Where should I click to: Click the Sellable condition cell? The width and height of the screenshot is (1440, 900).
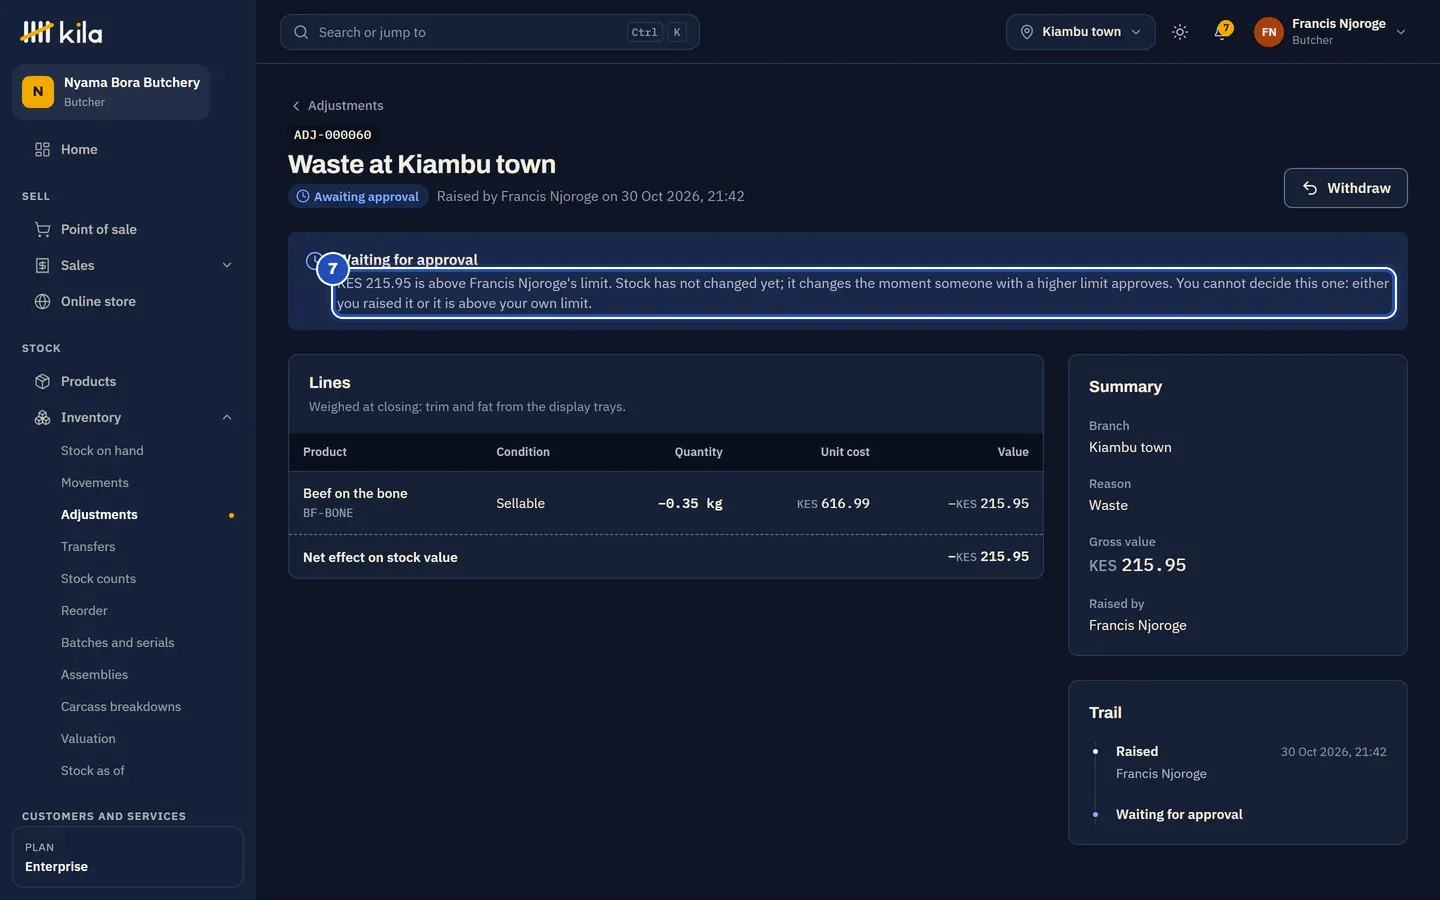(x=520, y=503)
